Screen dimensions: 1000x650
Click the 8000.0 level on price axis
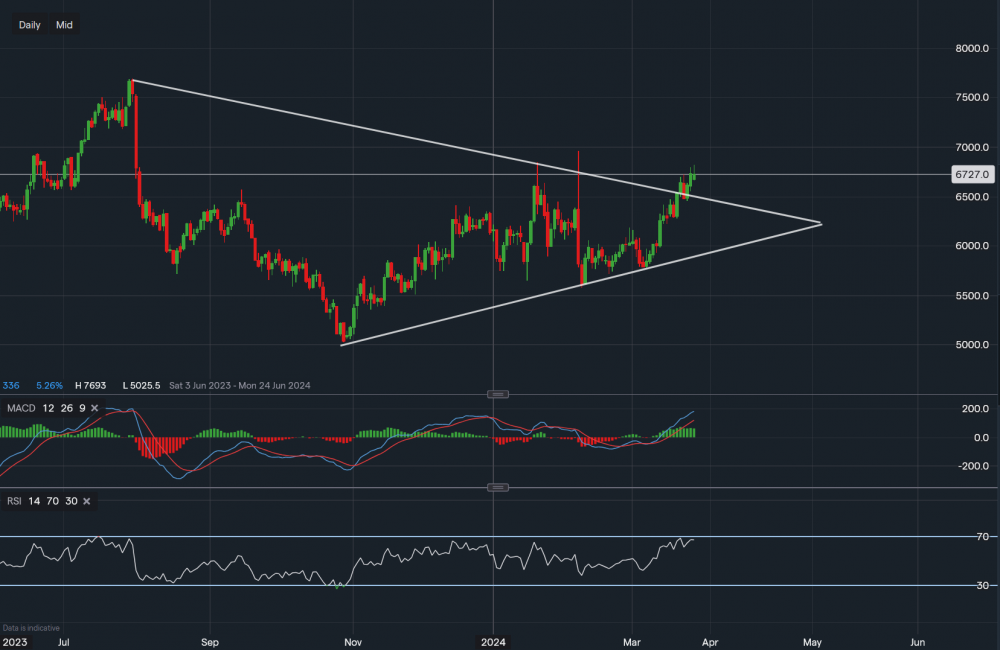click(x=971, y=48)
